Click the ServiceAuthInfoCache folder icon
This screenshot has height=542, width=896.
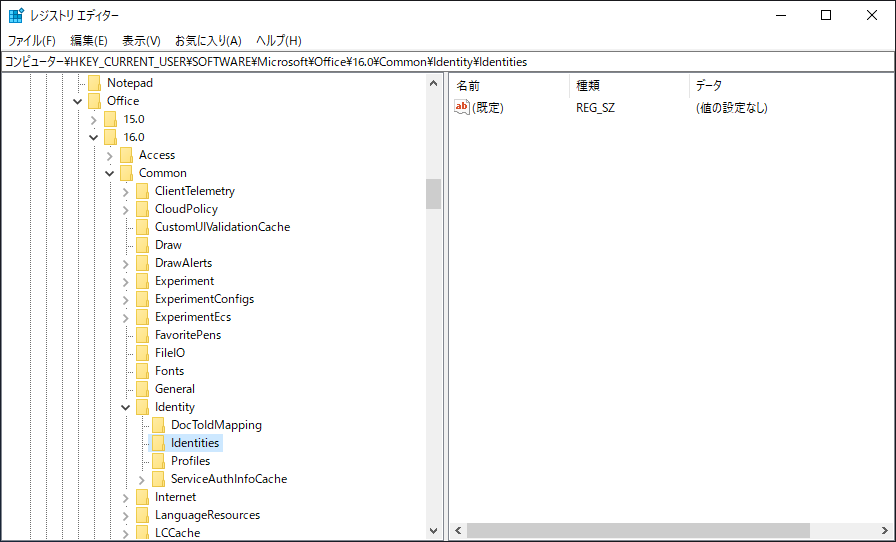[x=159, y=479]
